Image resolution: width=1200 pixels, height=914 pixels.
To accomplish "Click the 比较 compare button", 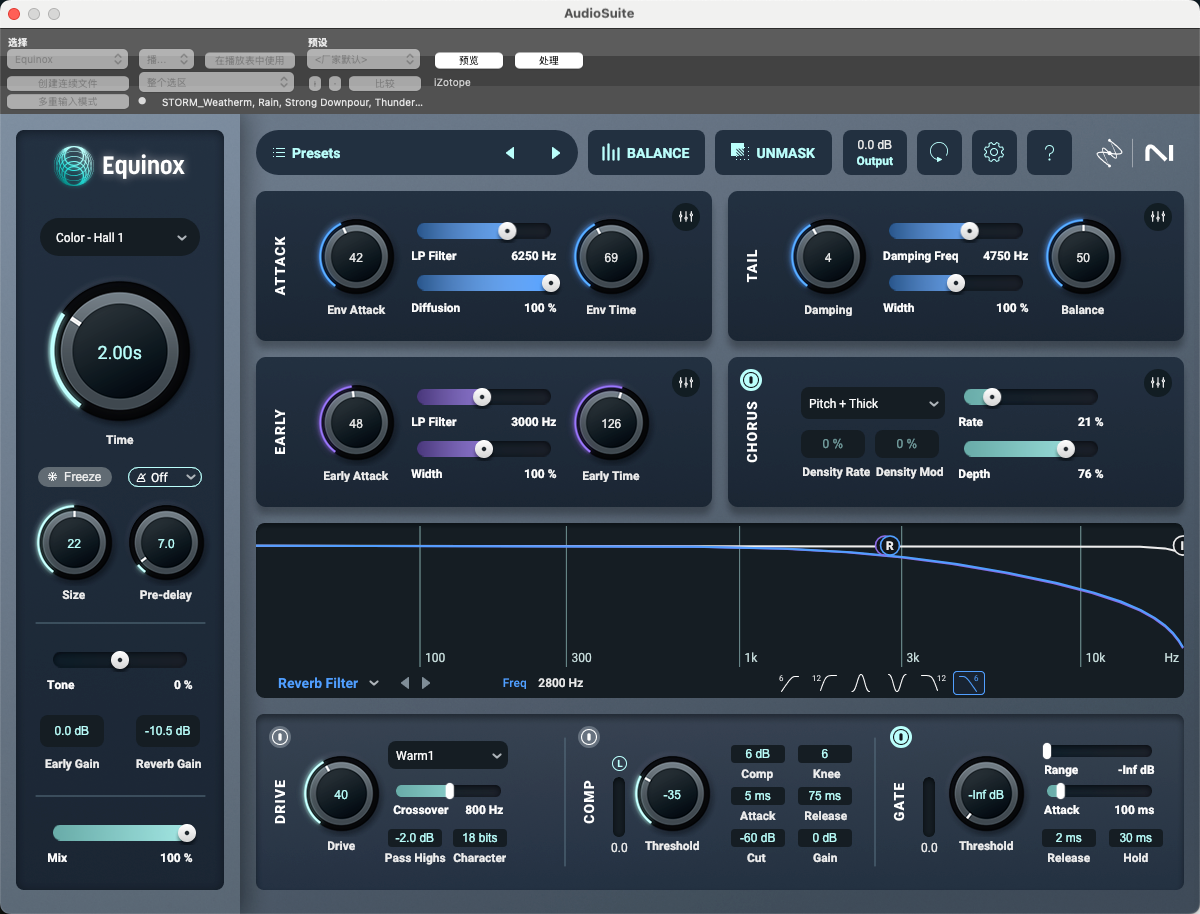I will [384, 84].
